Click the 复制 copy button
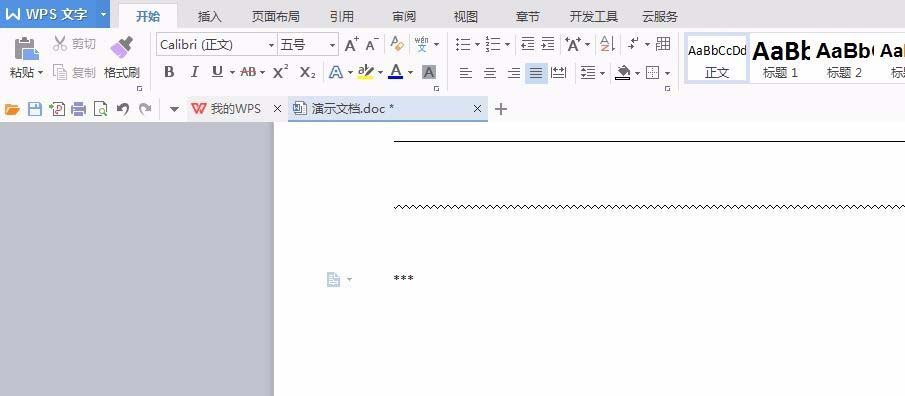905x396 pixels. 74,72
